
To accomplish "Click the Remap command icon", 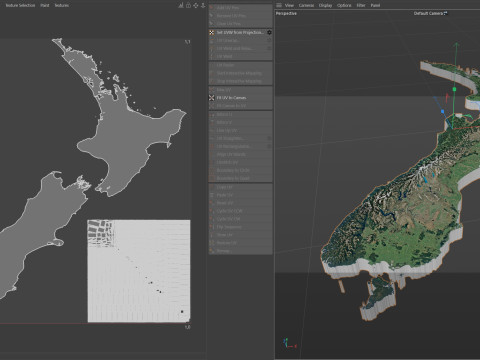I will pos(212,251).
